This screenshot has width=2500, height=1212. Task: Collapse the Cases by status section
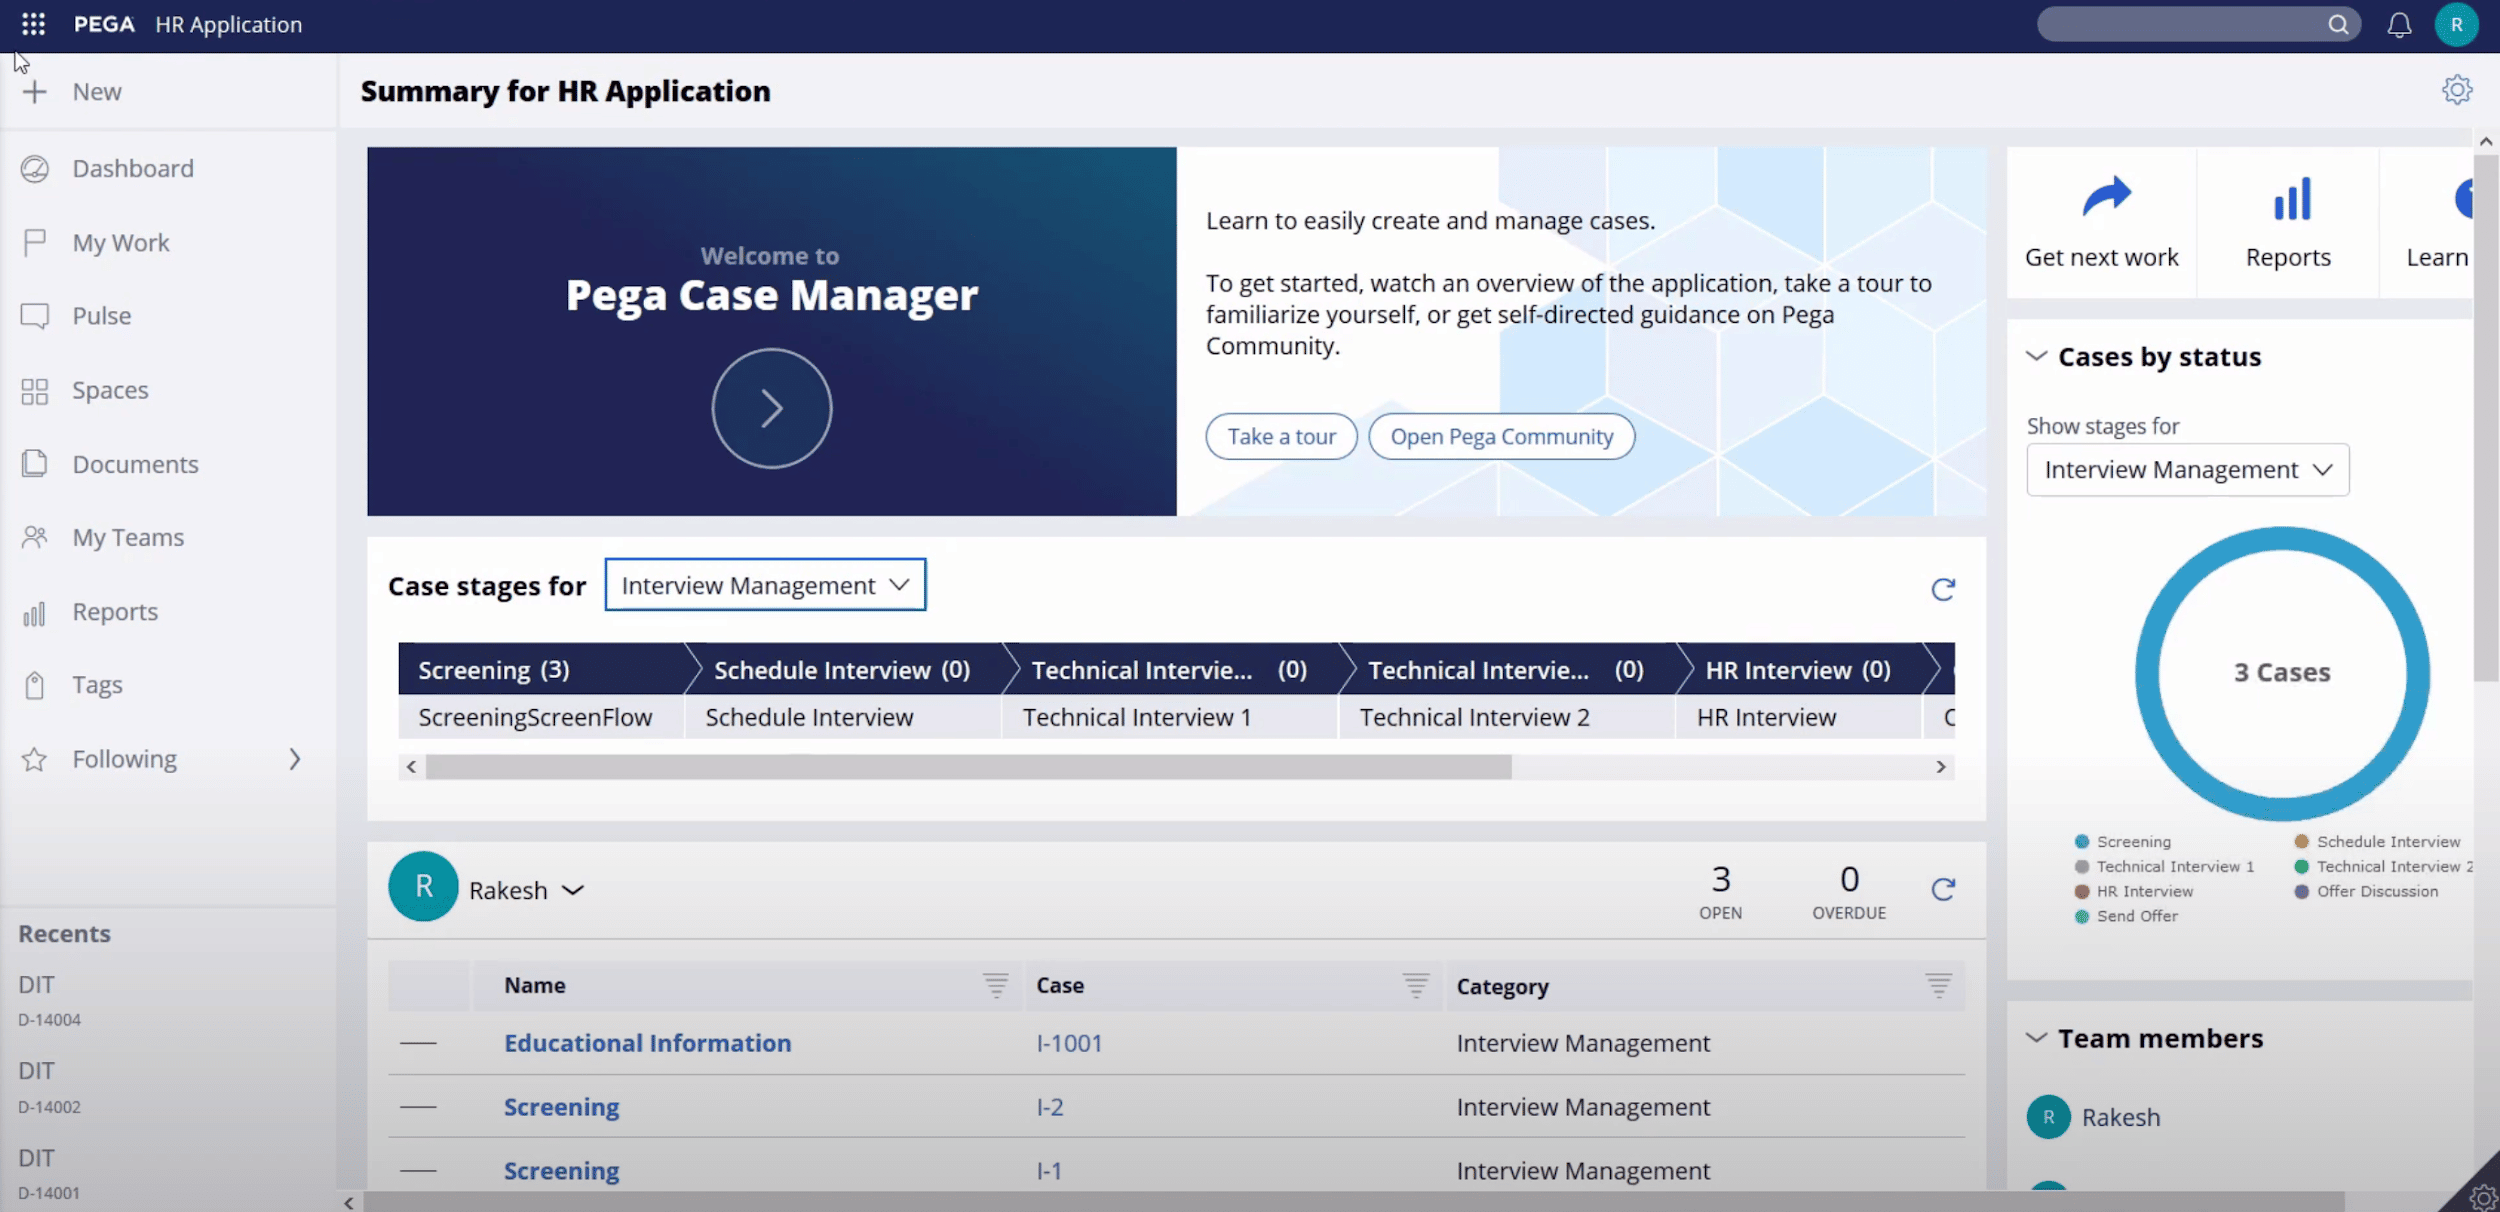(2036, 356)
